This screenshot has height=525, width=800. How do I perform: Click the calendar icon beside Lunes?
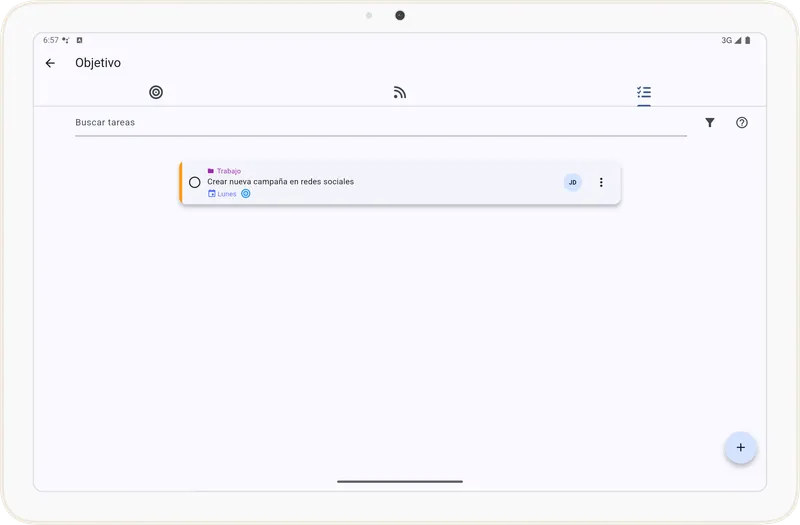(x=211, y=194)
